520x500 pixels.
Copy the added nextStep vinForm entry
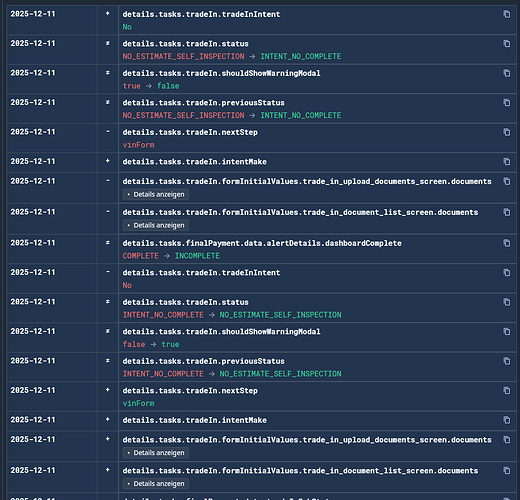coord(507,390)
